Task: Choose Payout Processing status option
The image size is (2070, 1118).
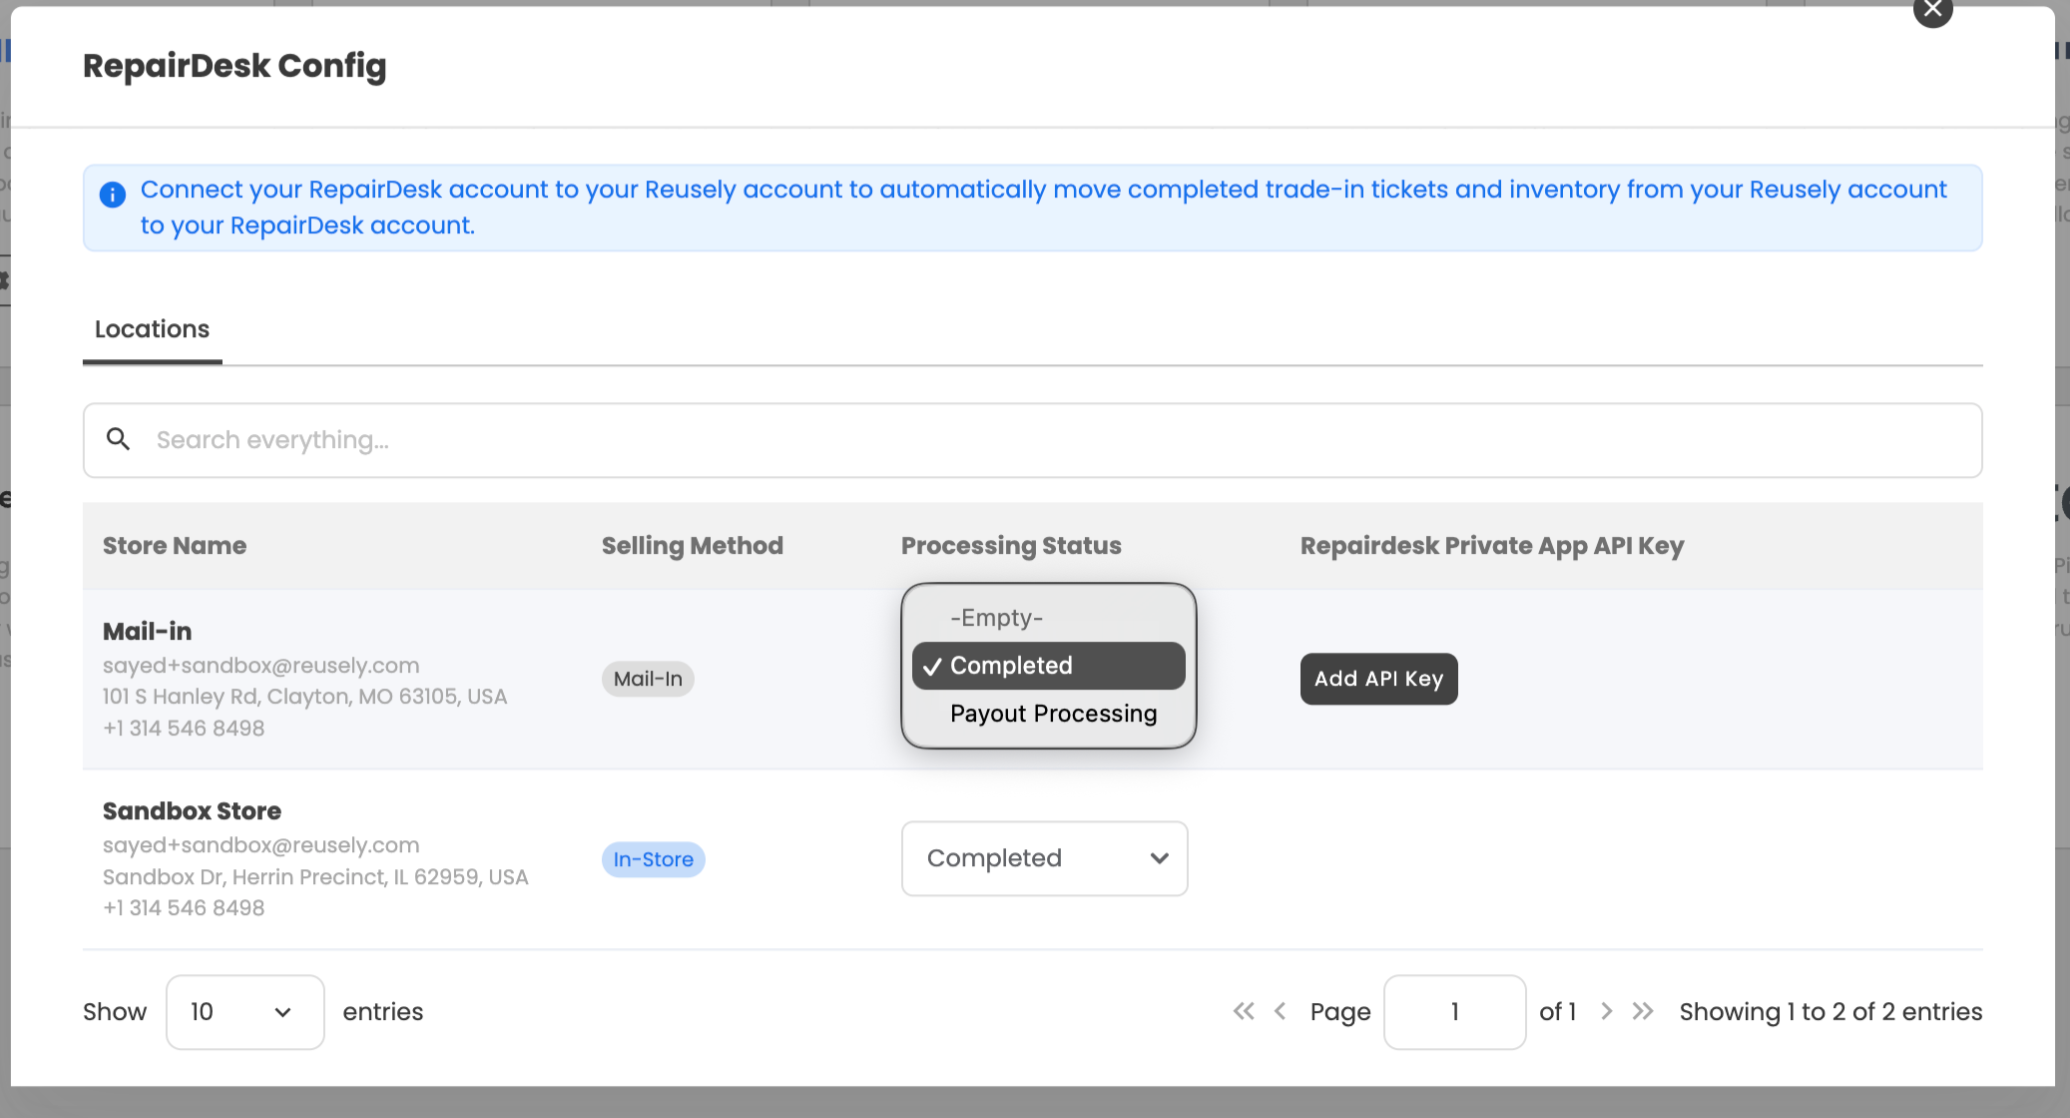Action: (x=1048, y=714)
